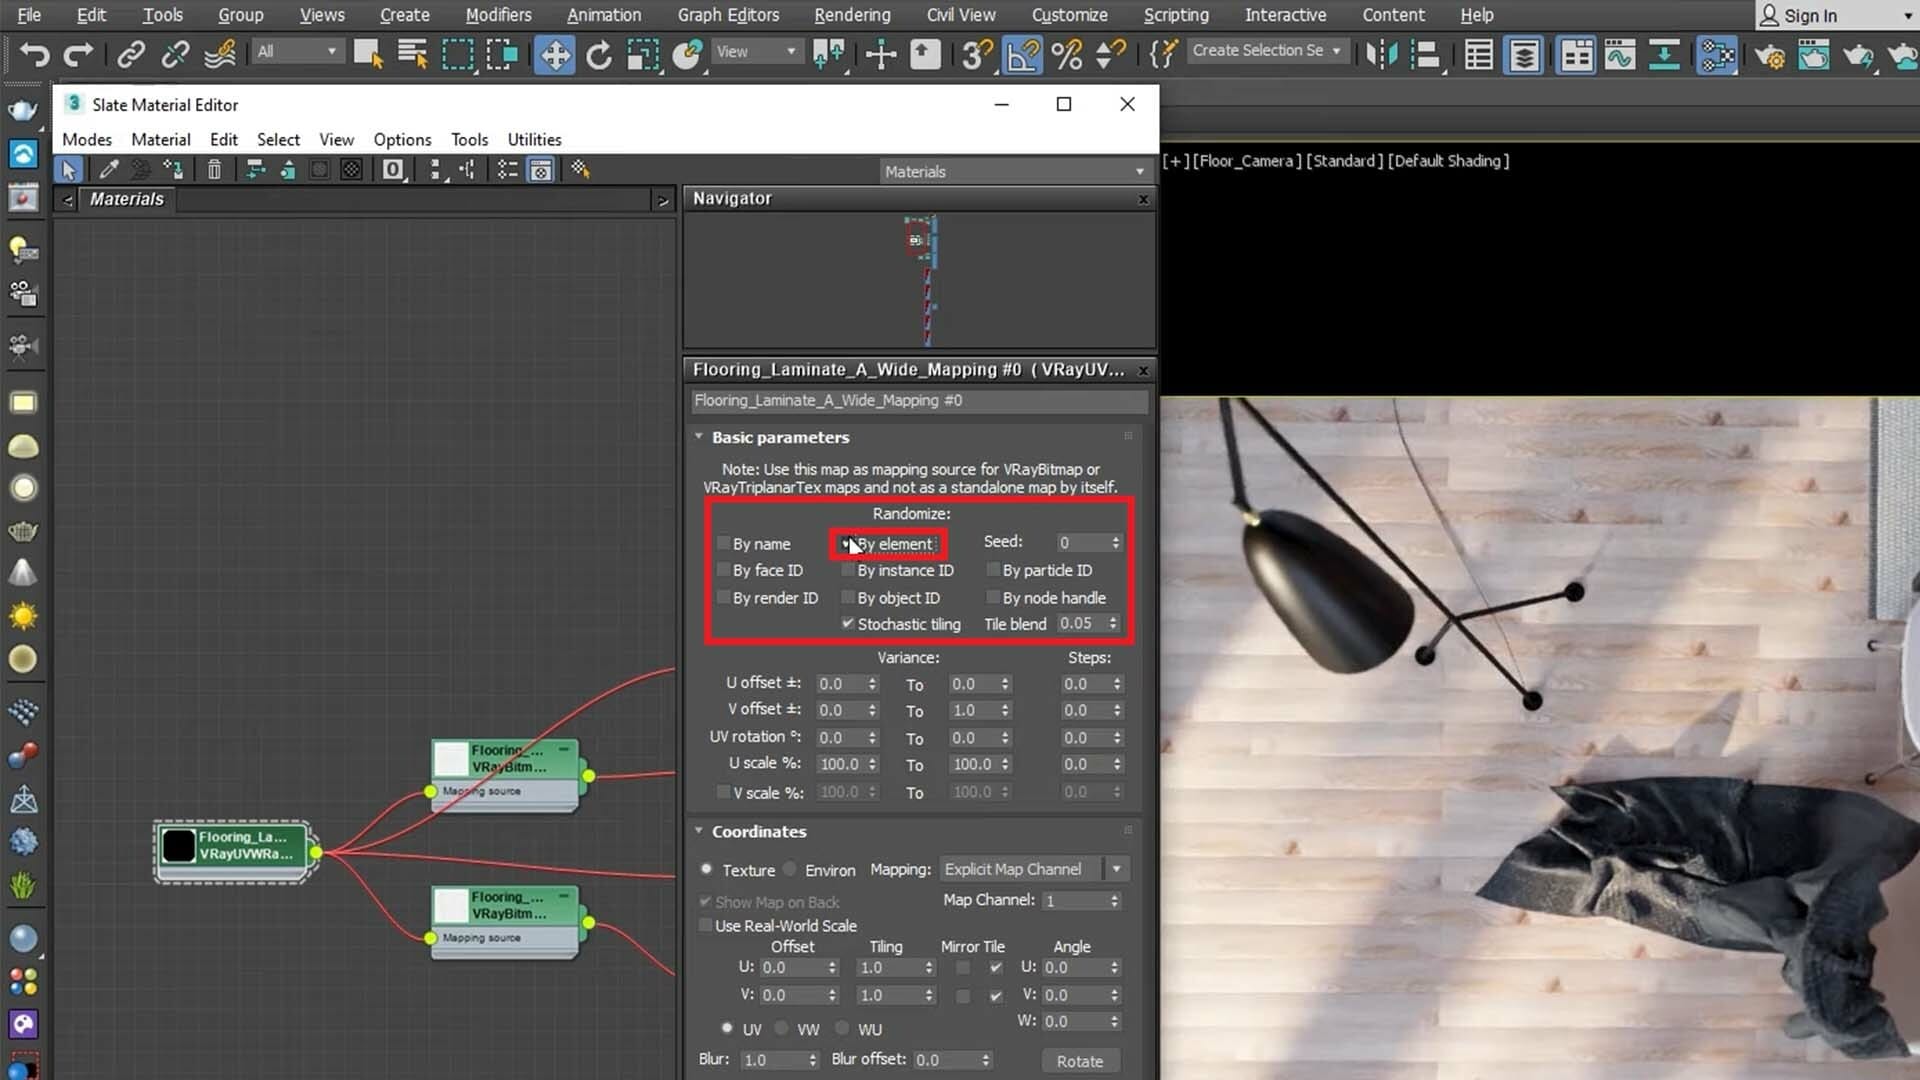
Task: Select the Graph Editors menu
Action: pyautogui.click(x=729, y=15)
